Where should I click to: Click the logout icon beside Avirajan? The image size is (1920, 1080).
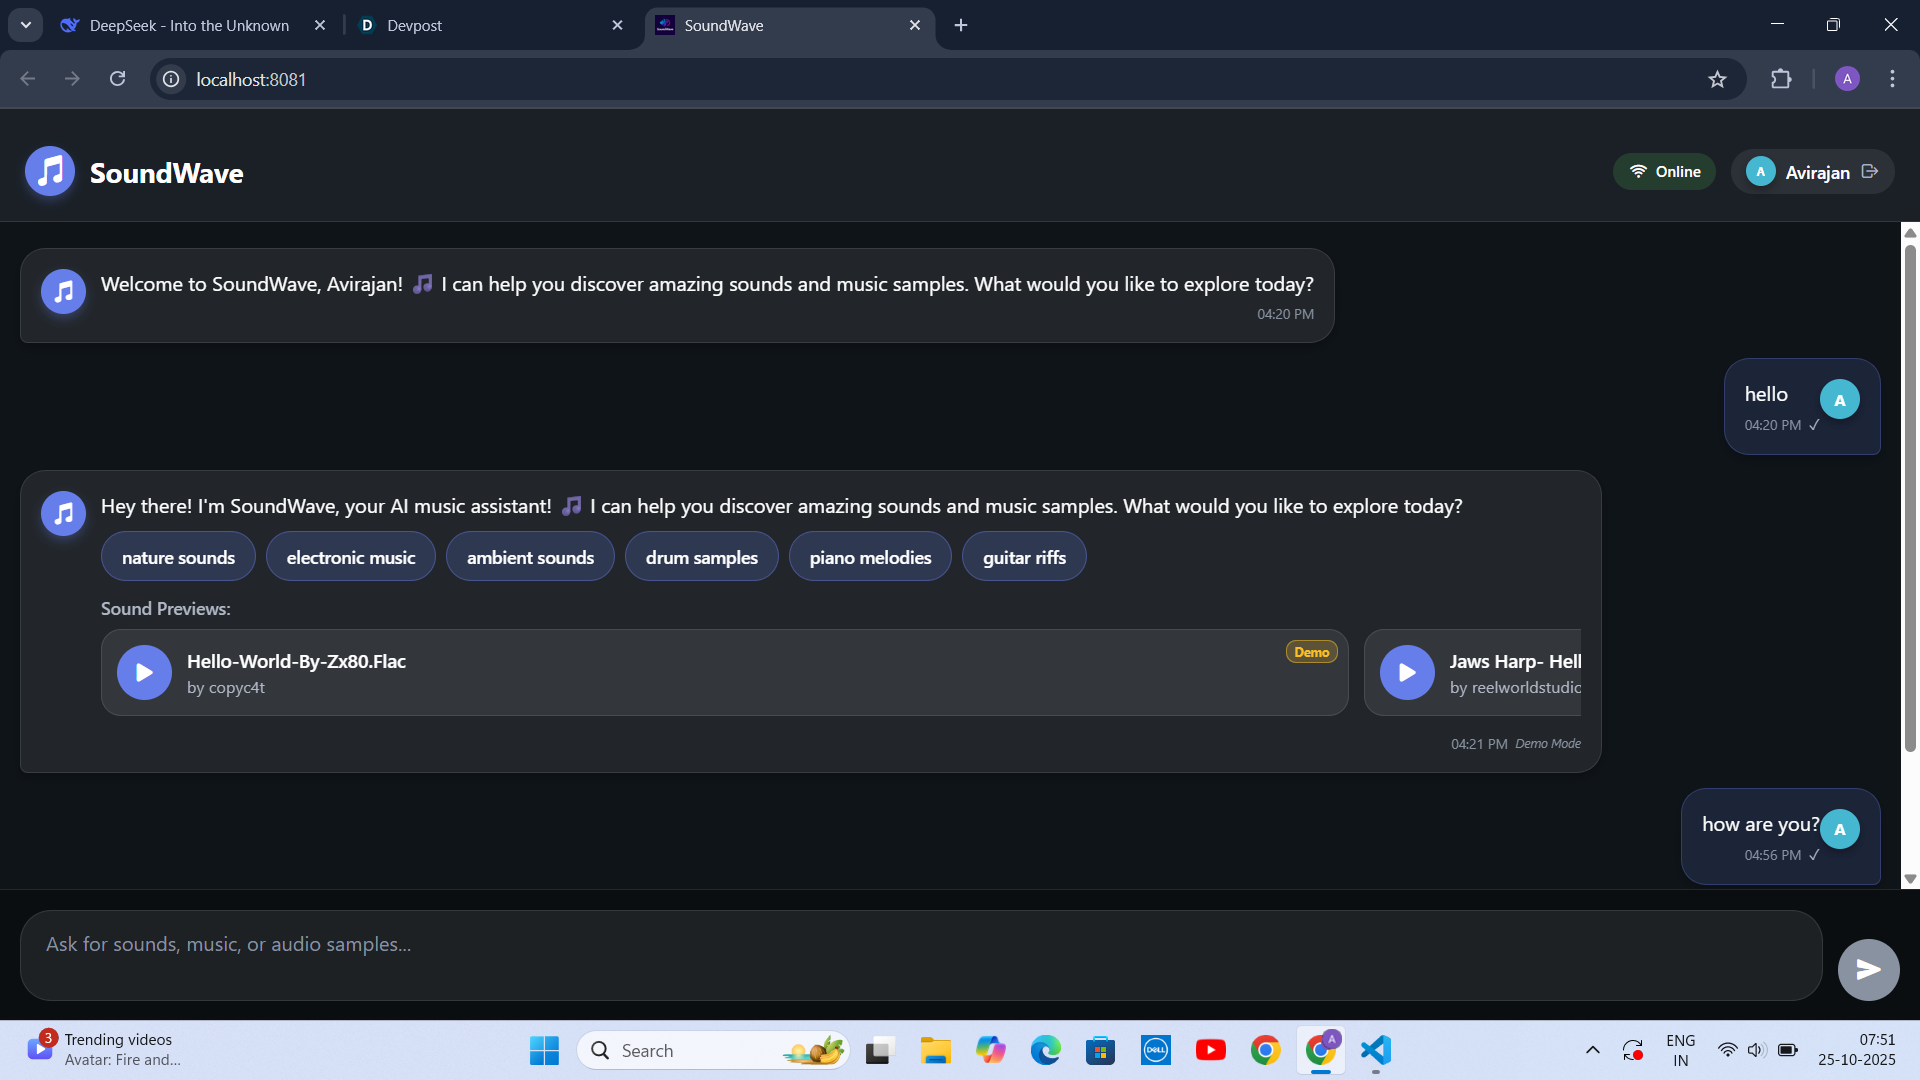coord(1870,172)
